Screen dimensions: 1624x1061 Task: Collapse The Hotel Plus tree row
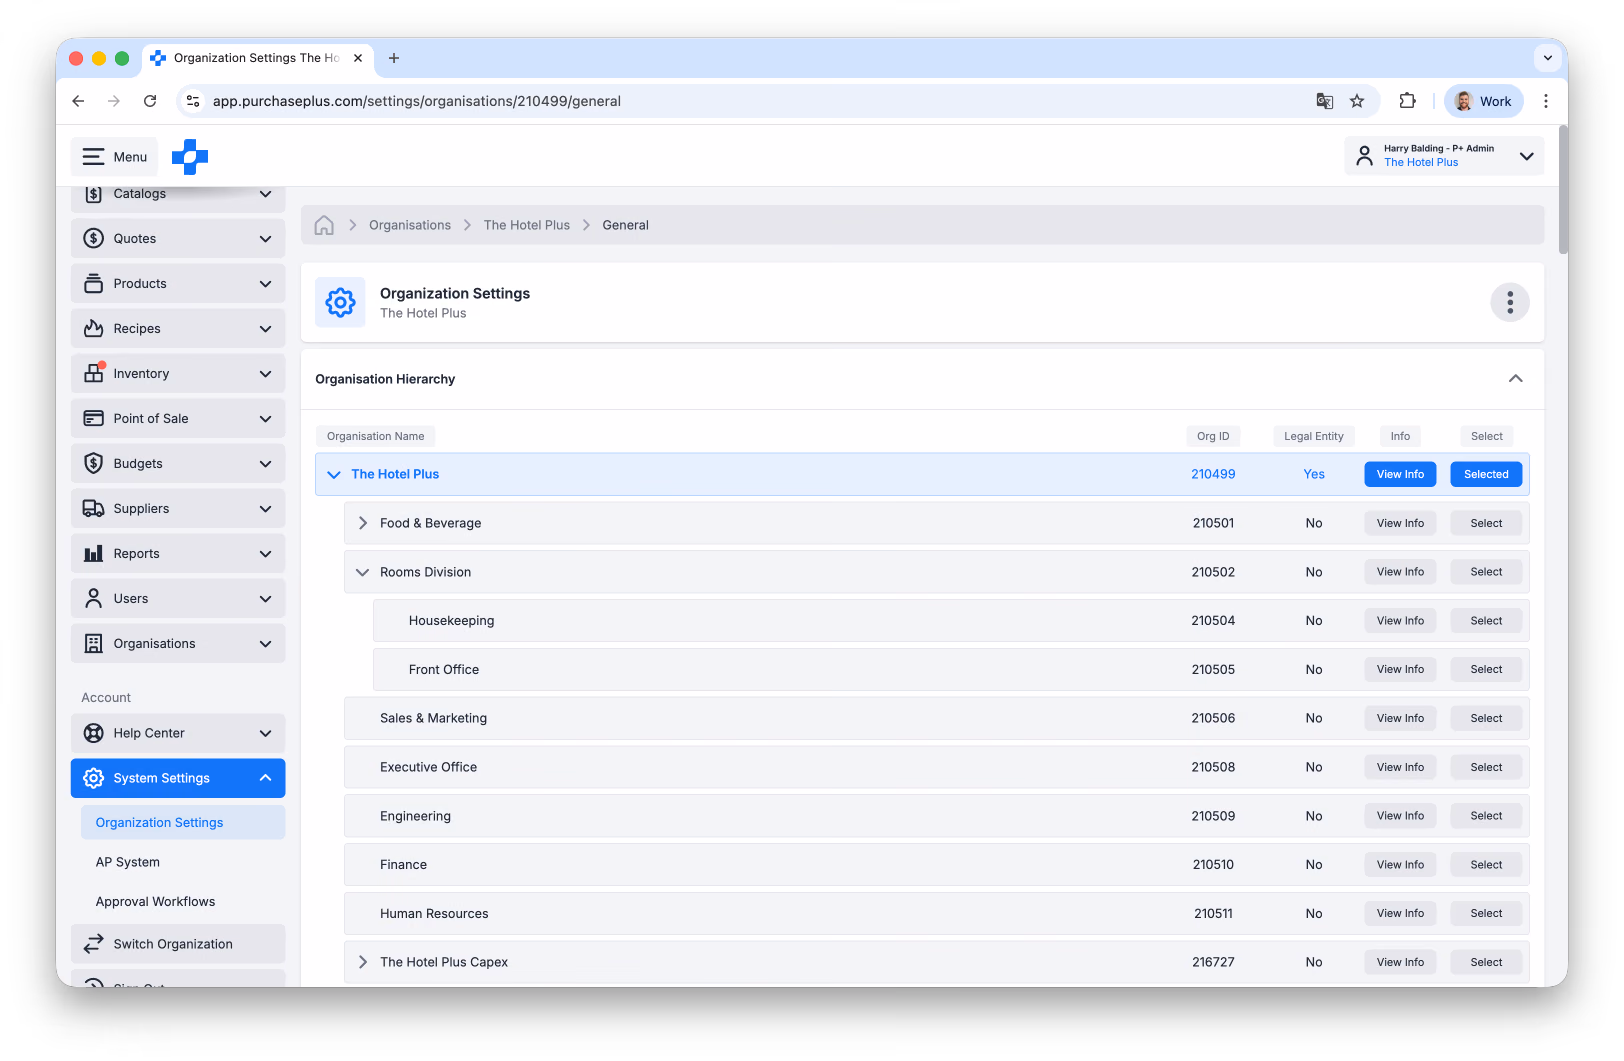pyautogui.click(x=334, y=474)
